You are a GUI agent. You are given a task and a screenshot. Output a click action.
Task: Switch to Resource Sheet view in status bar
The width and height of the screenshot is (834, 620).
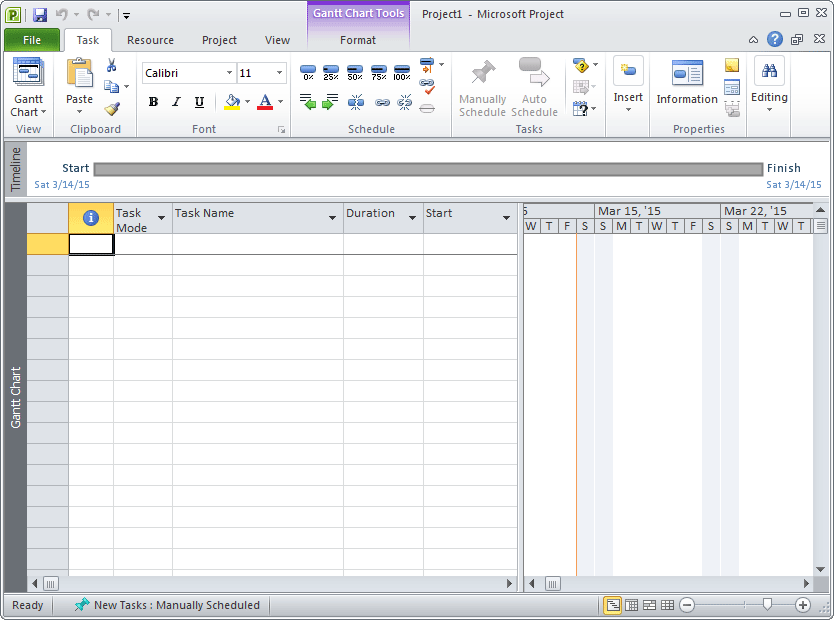point(668,605)
